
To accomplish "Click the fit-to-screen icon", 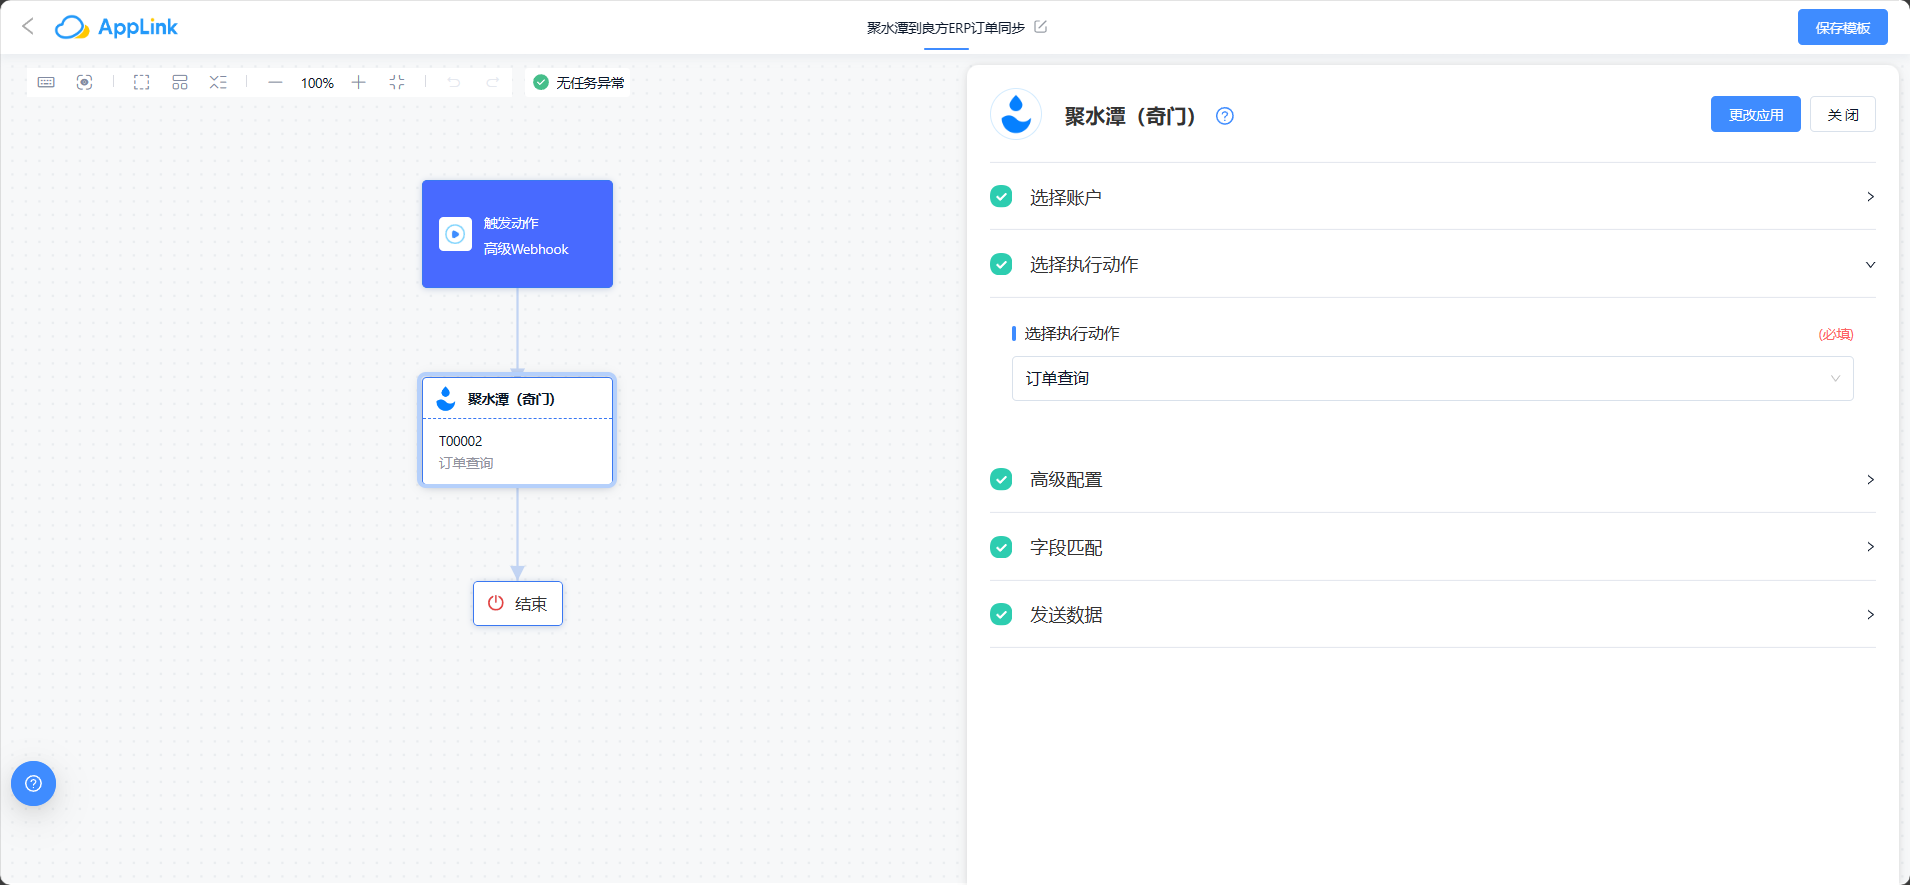I will click(x=397, y=82).
